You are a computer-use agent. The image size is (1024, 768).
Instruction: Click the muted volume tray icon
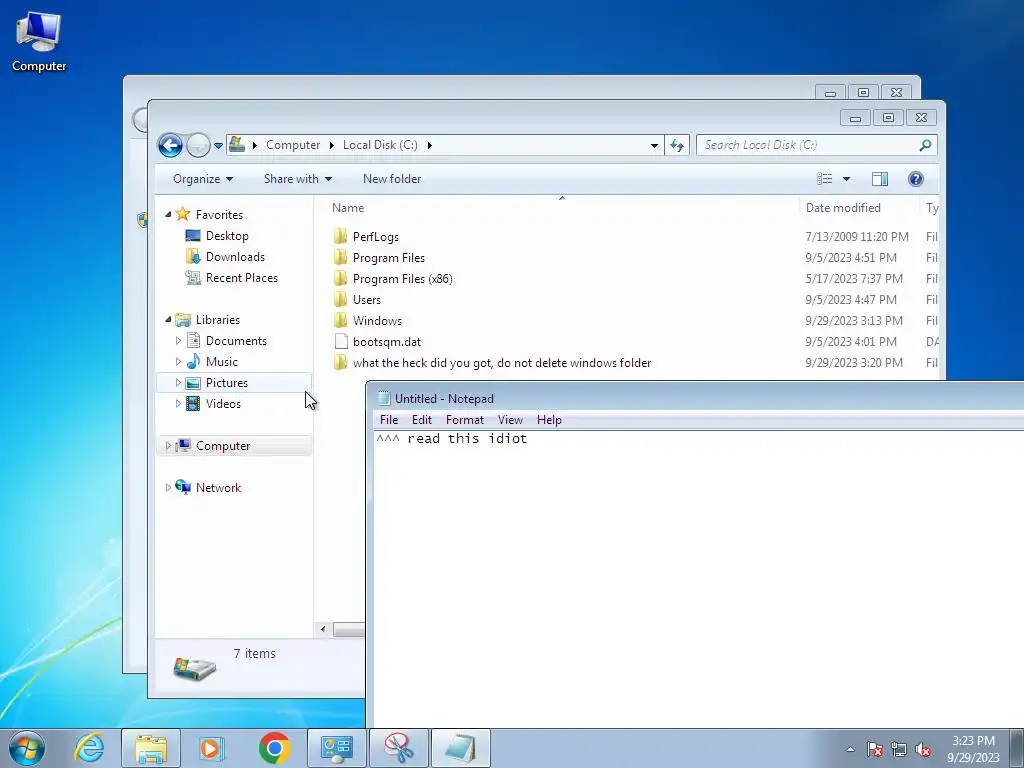tap(923, 750)
